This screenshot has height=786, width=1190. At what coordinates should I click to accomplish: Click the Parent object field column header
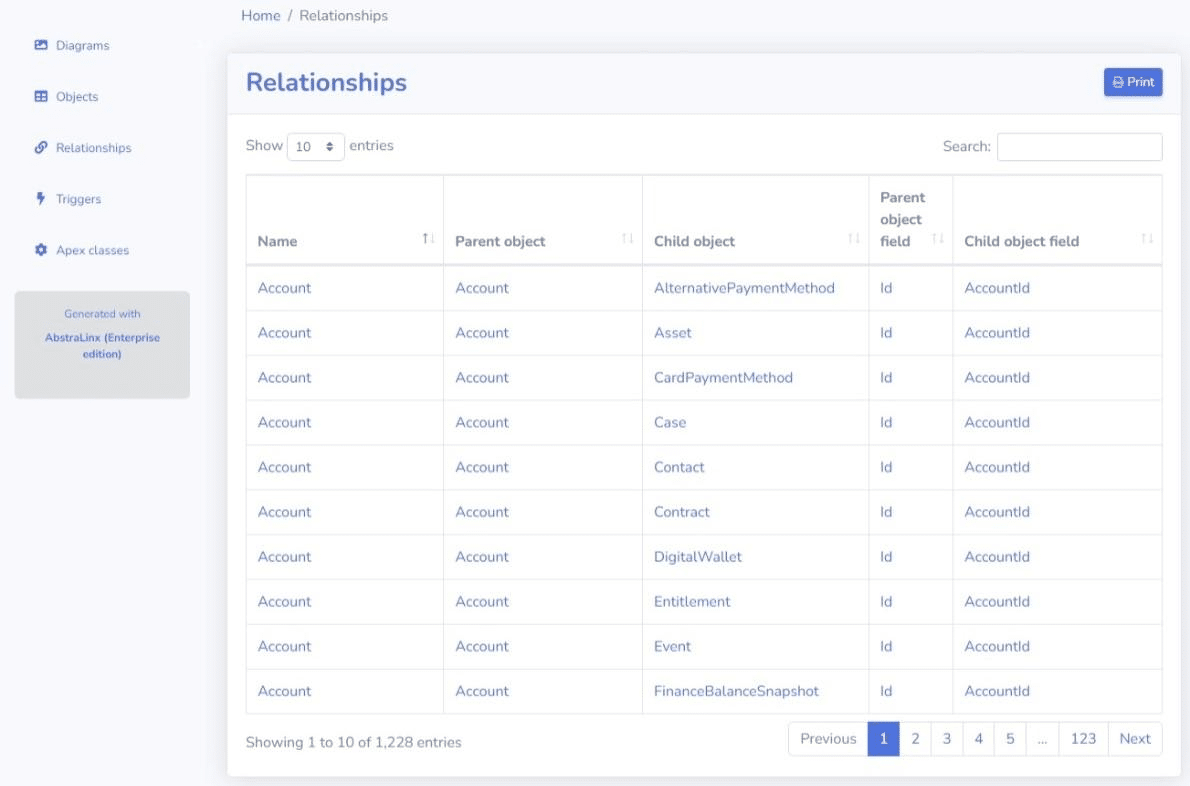902,219
